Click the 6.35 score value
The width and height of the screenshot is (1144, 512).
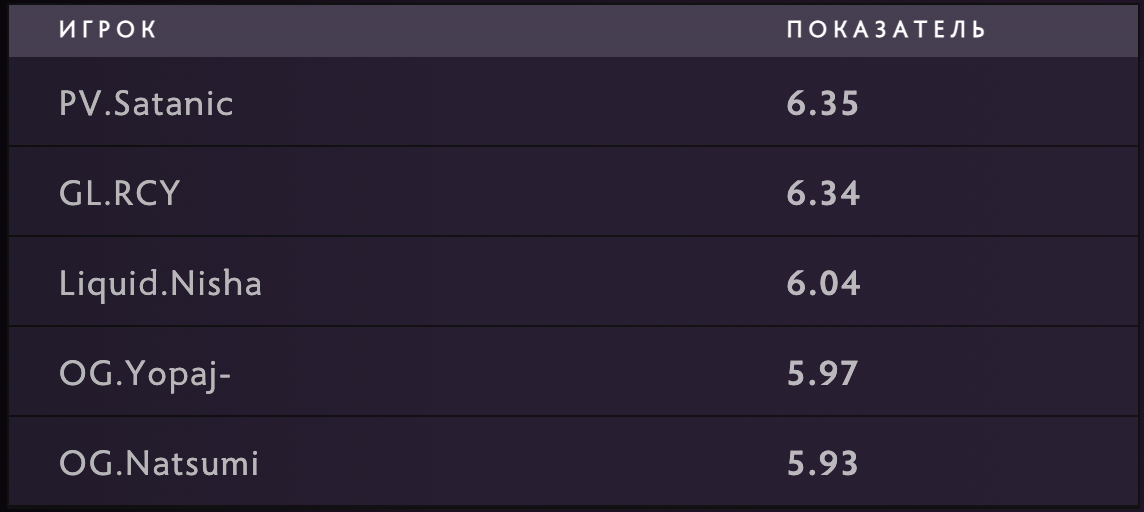822,103
